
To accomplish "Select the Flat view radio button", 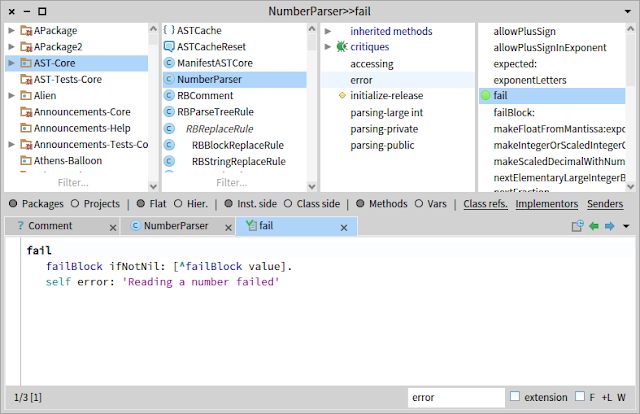I will coord(141,203).
